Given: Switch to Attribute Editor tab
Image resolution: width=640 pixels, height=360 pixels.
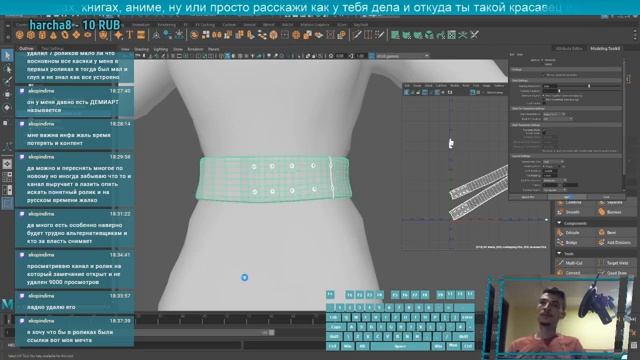Looking at the screenshot, I should click(569, 49).
